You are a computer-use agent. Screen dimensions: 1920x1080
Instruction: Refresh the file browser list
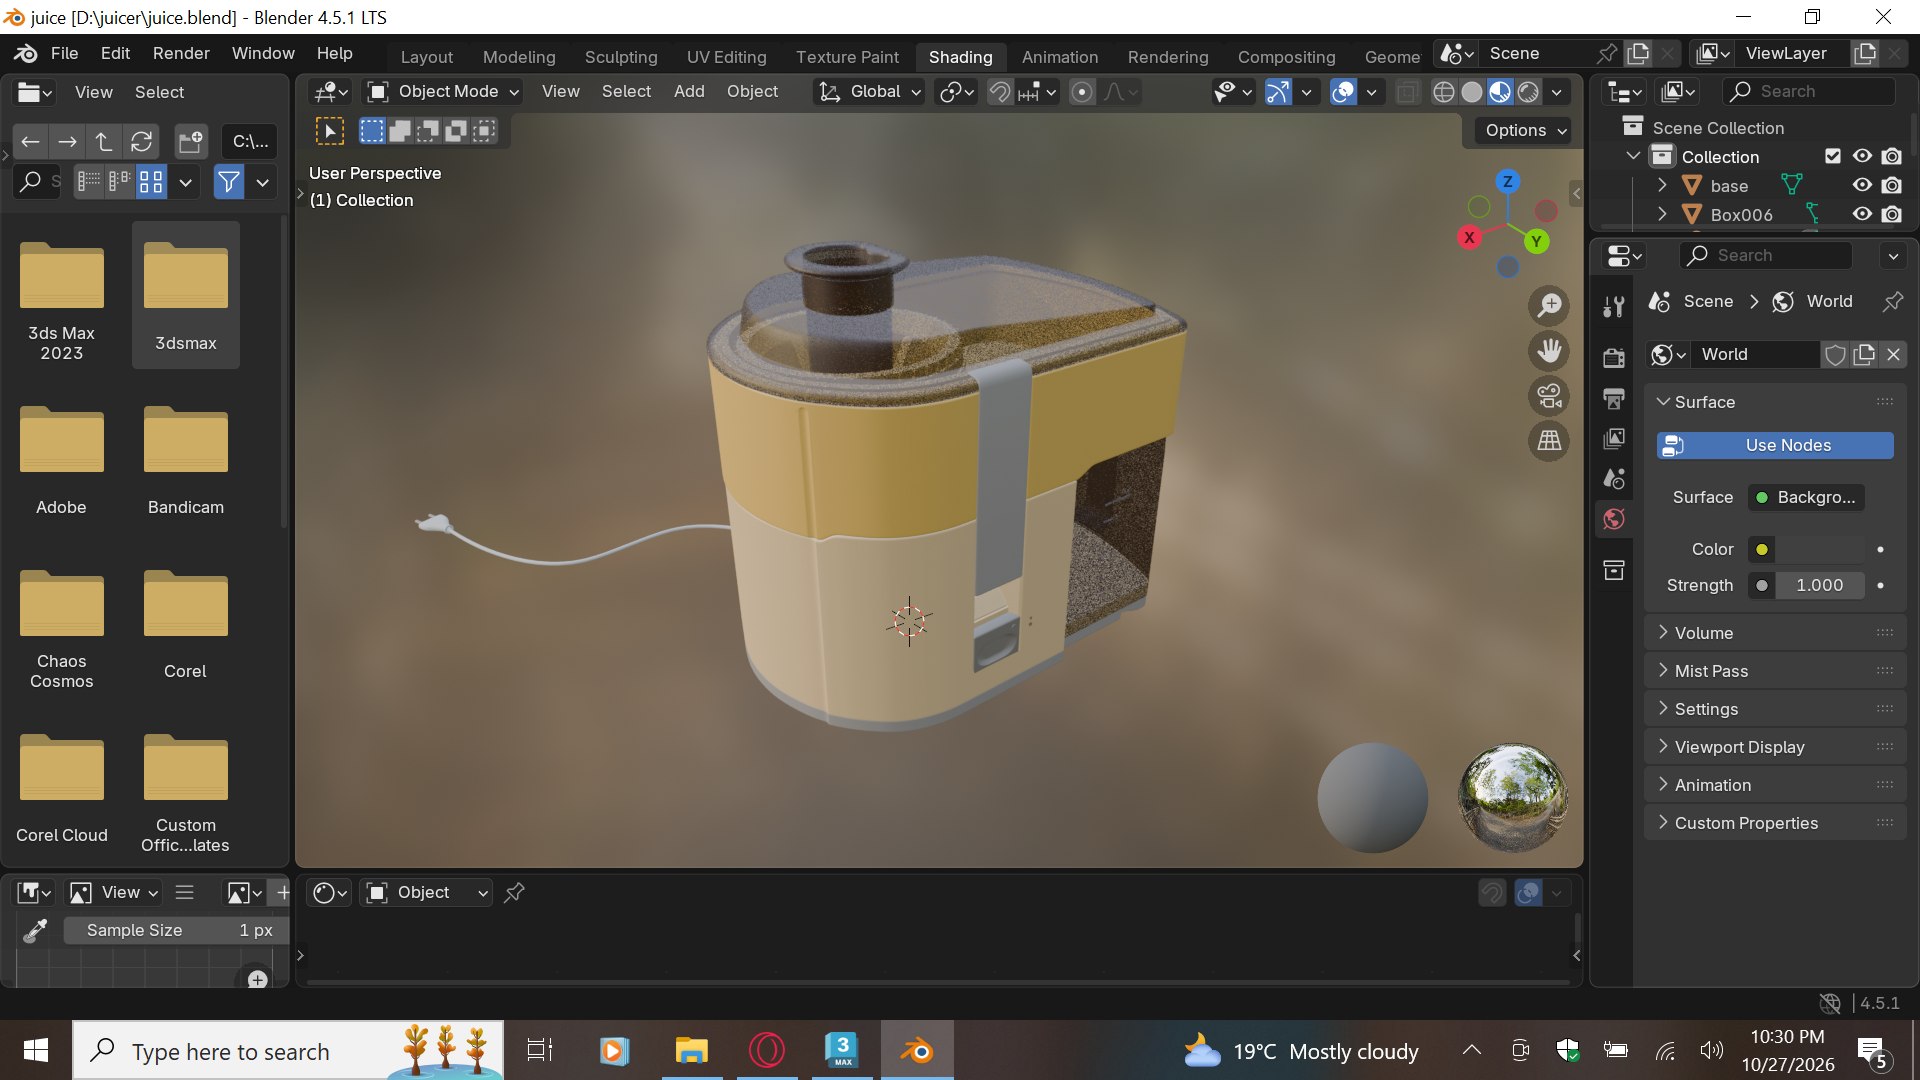(142, 141)
